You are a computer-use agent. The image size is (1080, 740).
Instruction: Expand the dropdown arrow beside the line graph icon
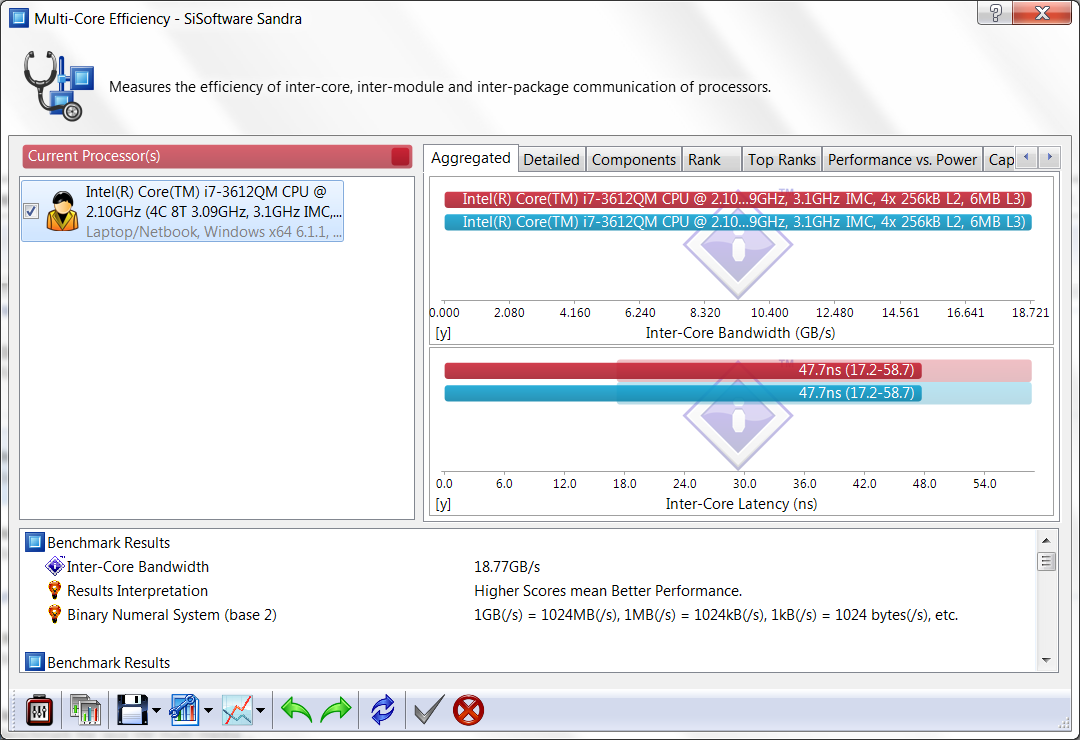coord(260,710)
